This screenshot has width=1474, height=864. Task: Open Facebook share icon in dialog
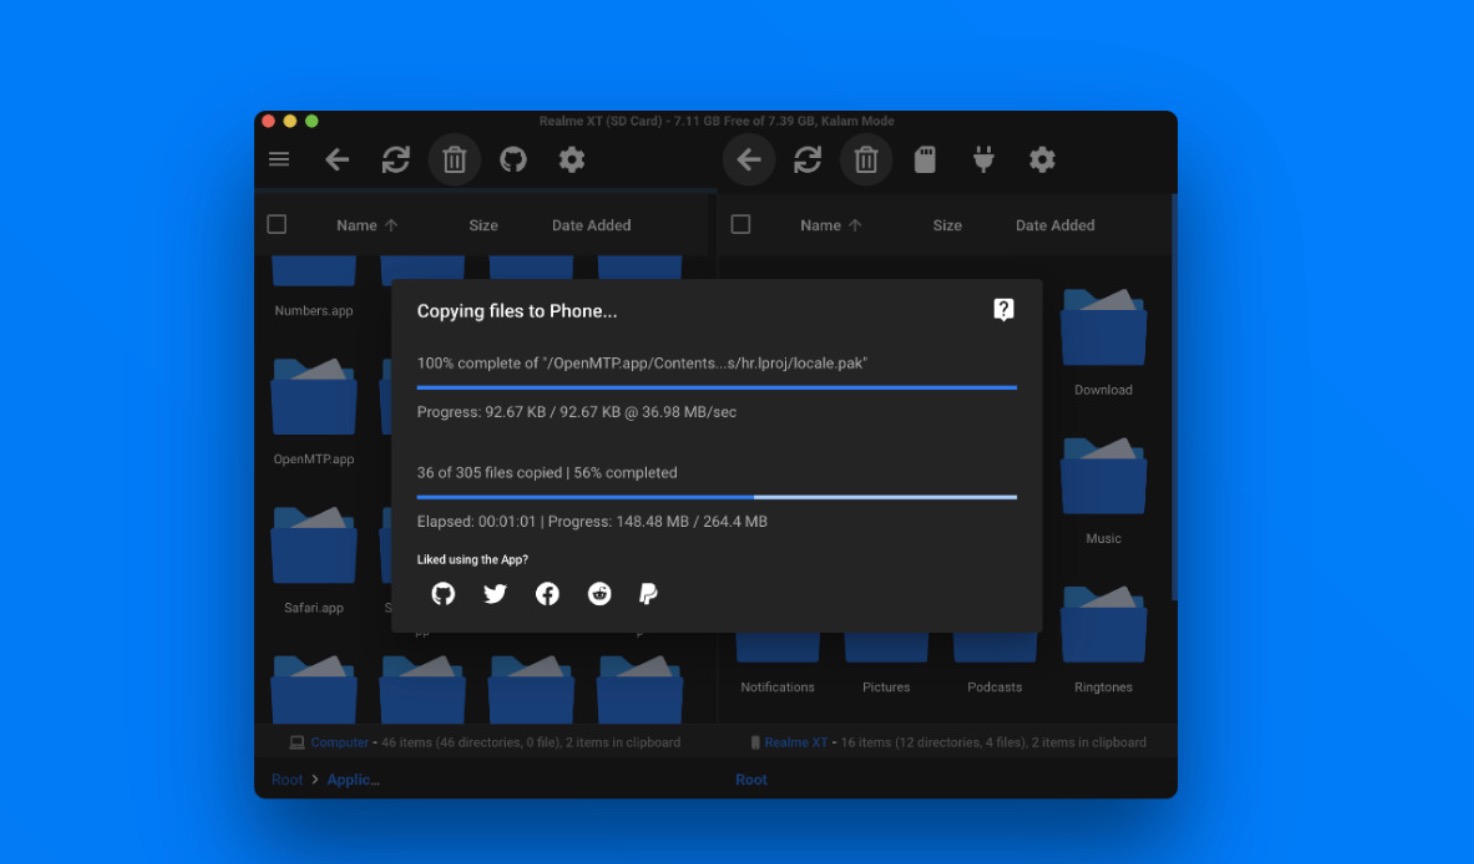point(547,594)
